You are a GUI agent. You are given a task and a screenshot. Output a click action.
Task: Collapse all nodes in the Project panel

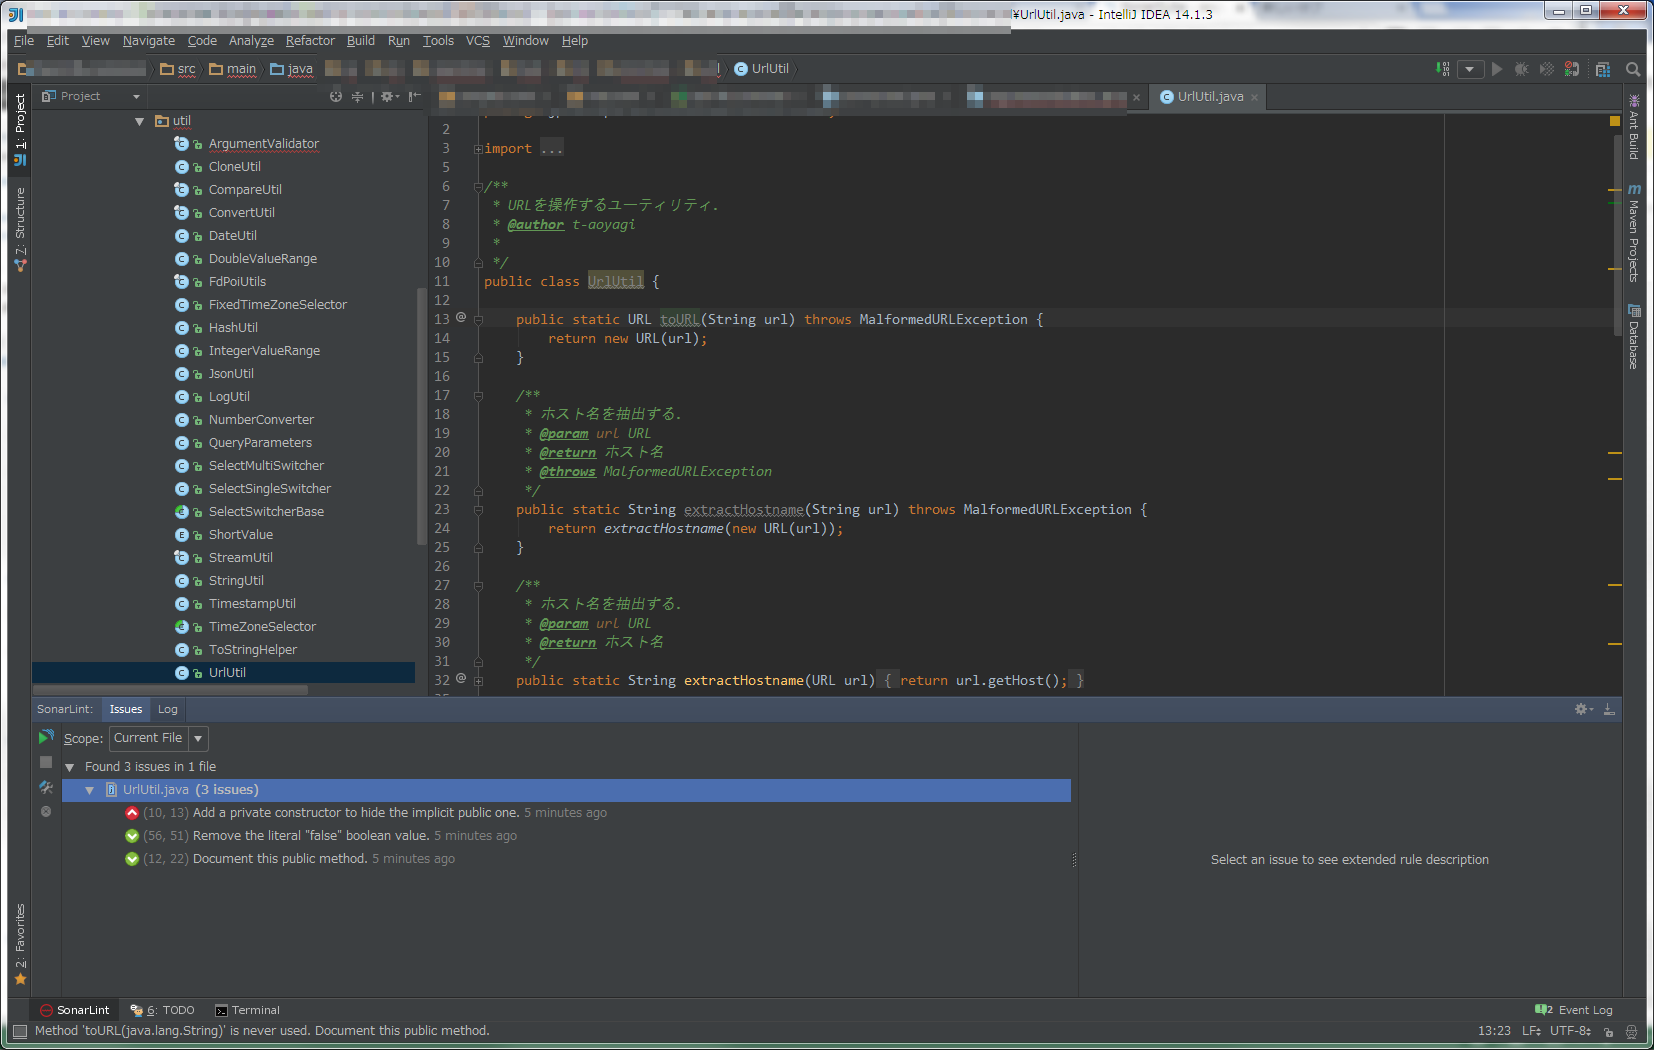point(357,96)
